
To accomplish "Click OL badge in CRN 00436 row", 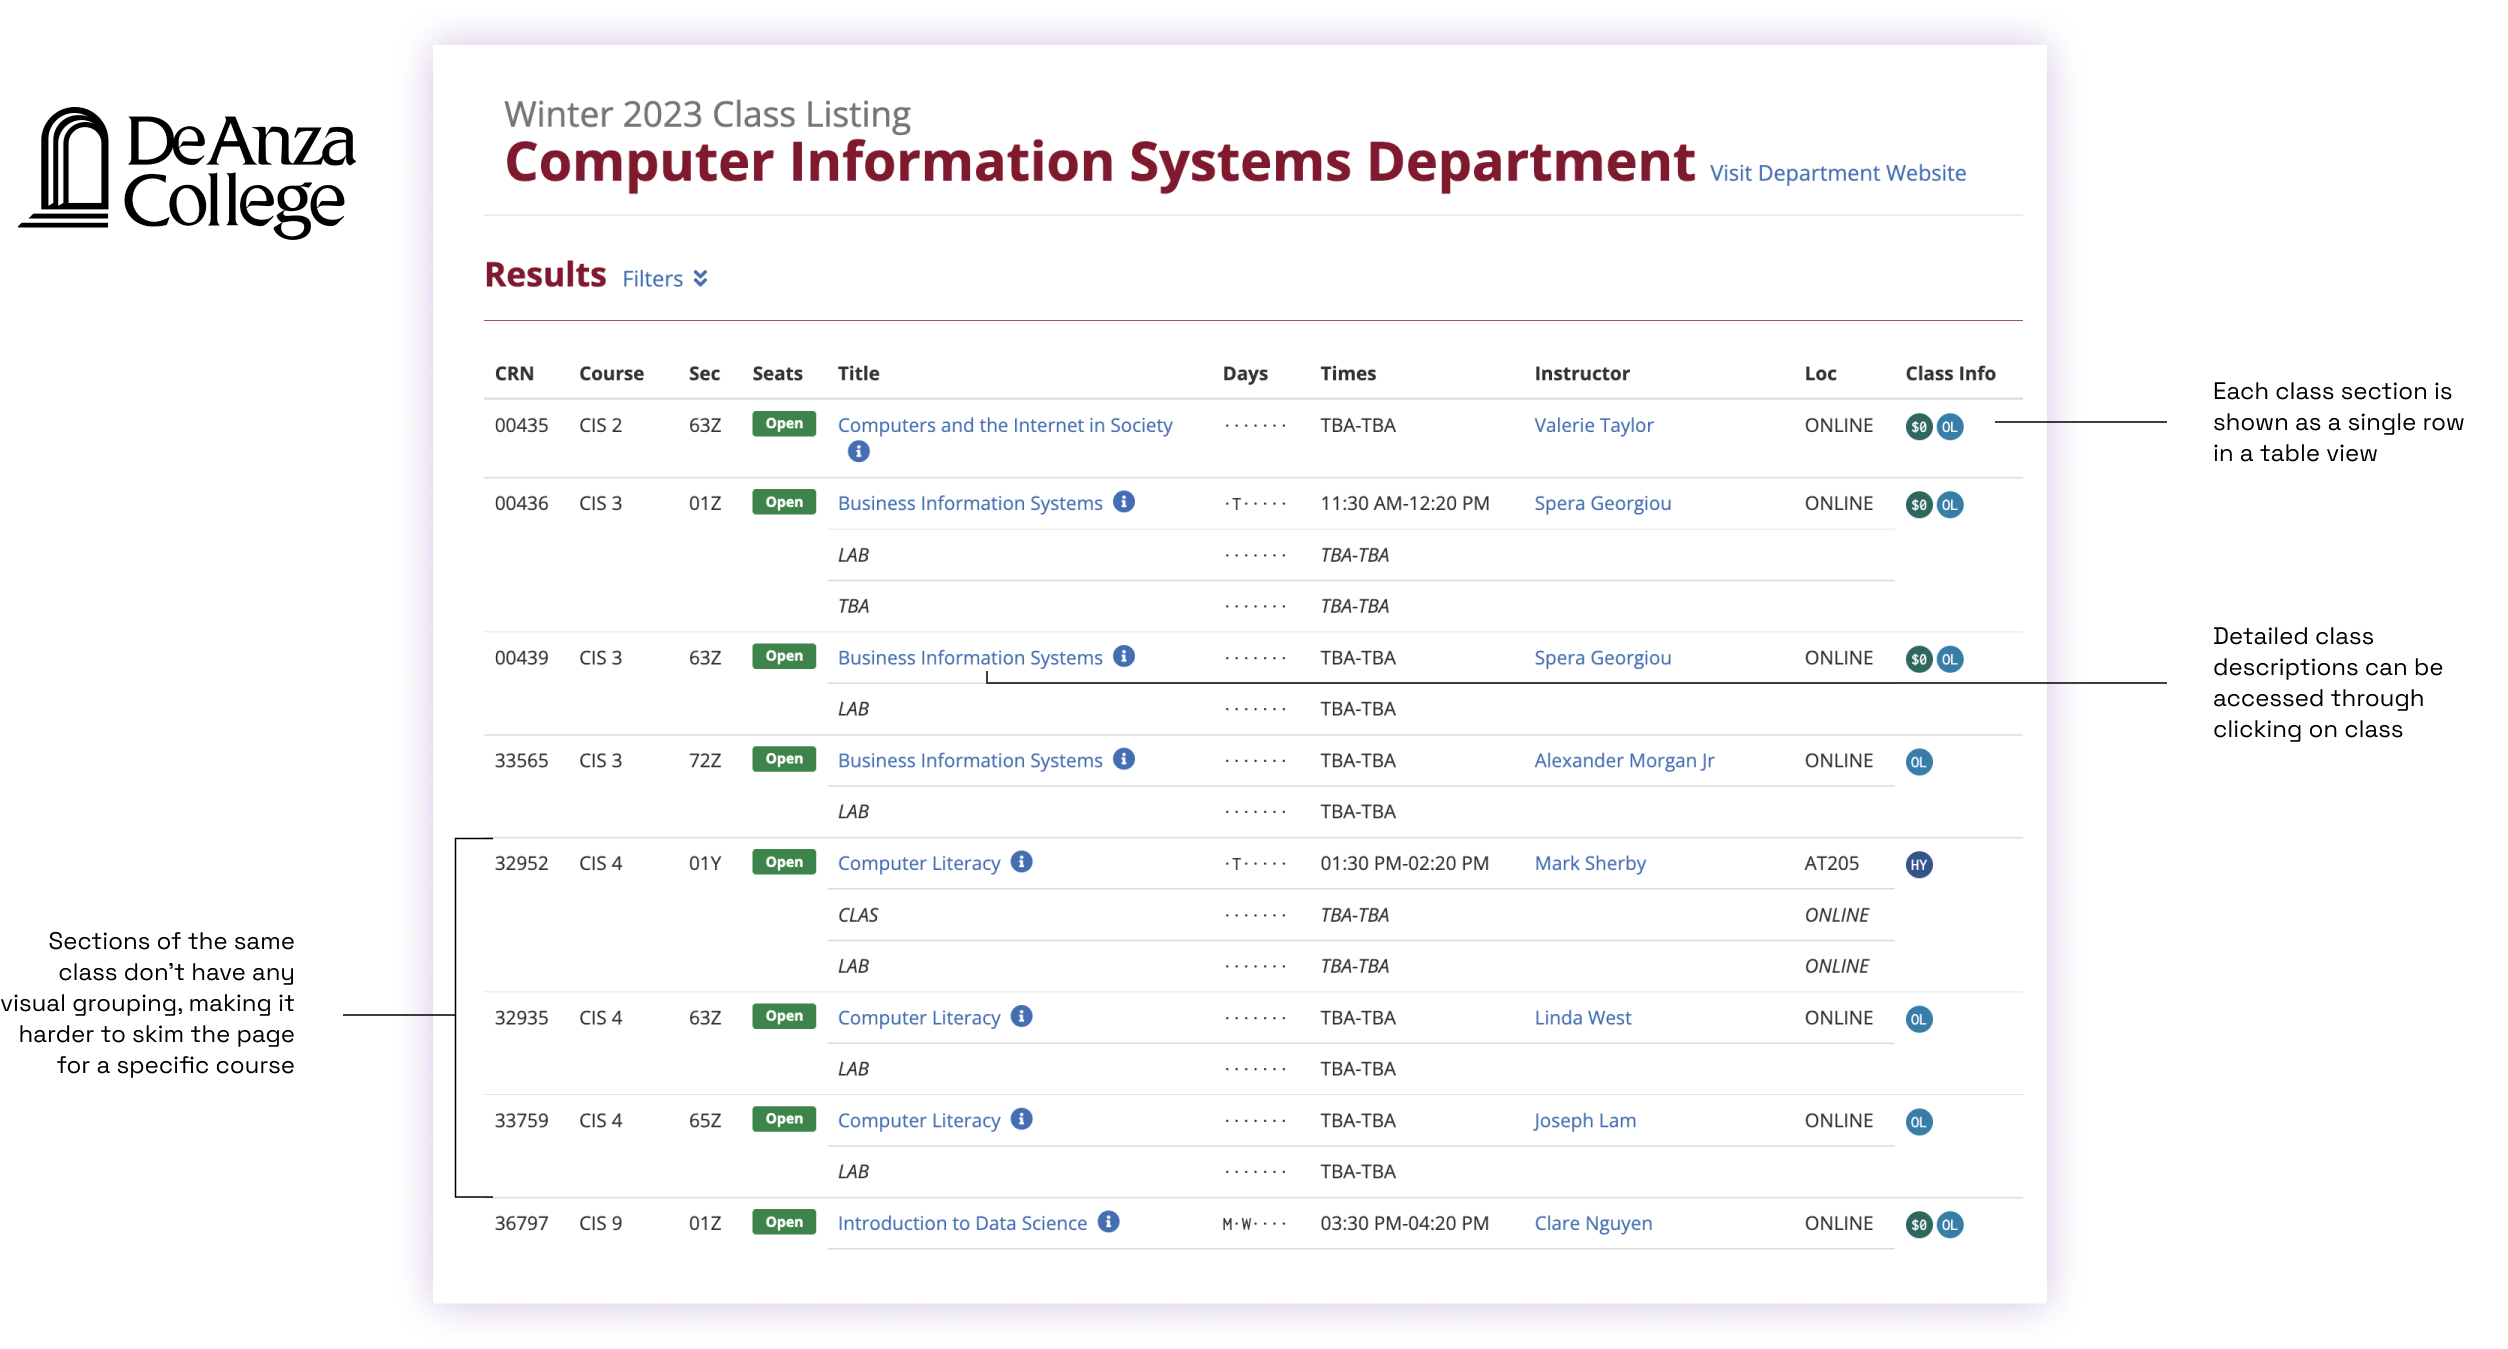I will 1949,505.
